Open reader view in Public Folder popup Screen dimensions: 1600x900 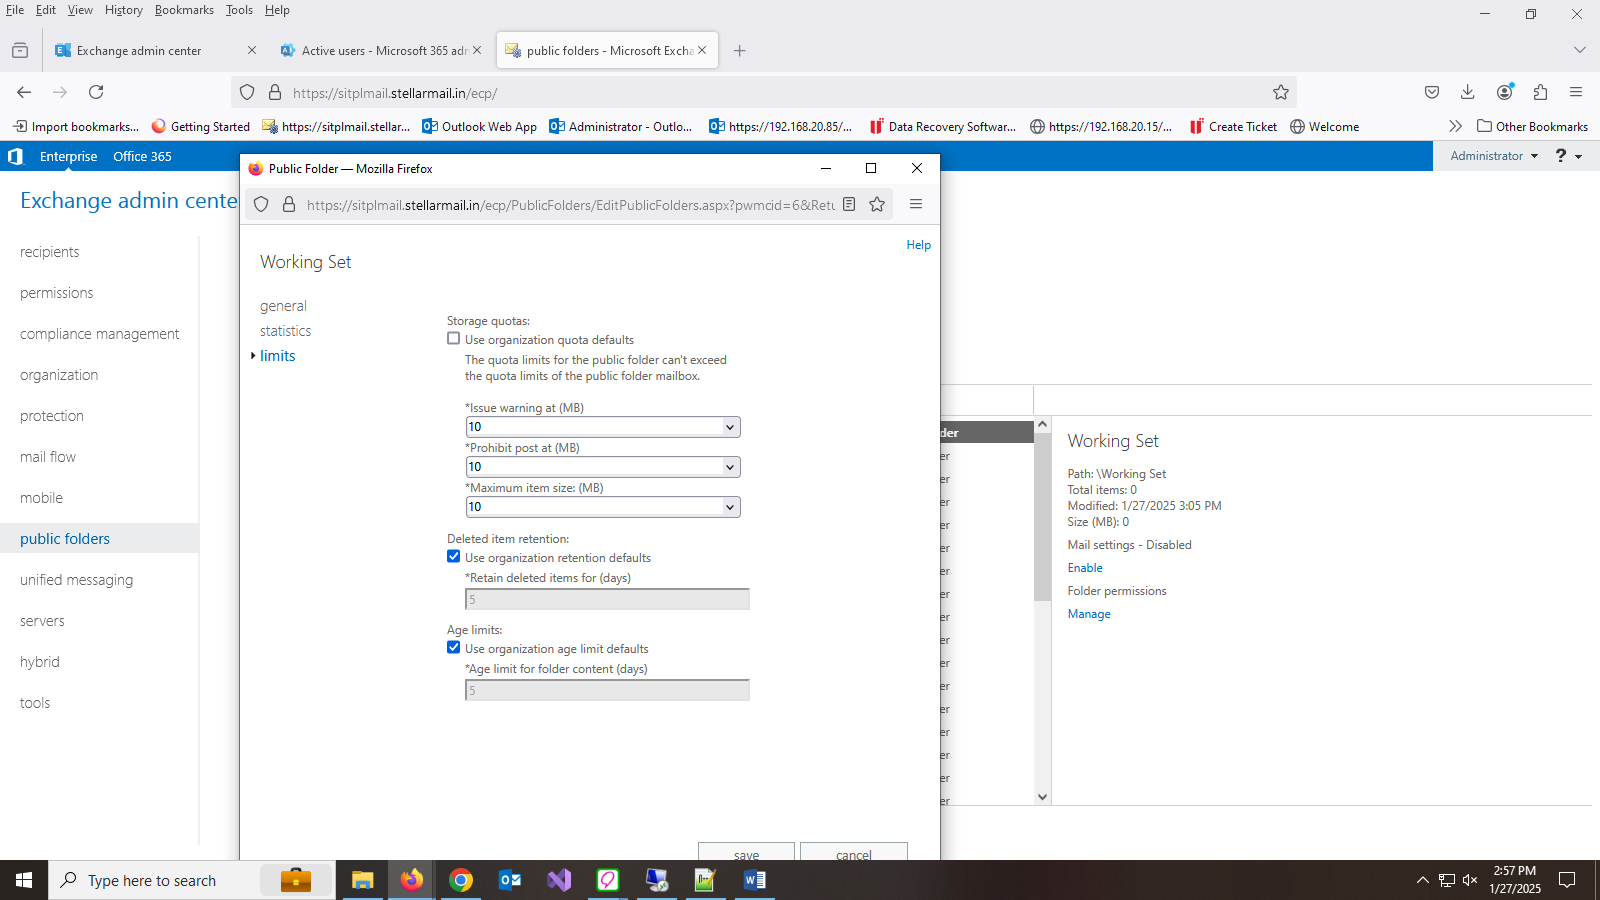849,204
